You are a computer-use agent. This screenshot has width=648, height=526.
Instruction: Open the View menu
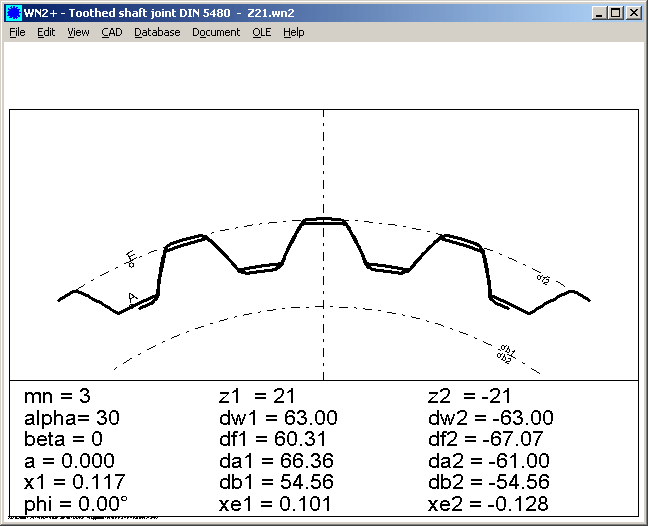[x=78, y=32]
